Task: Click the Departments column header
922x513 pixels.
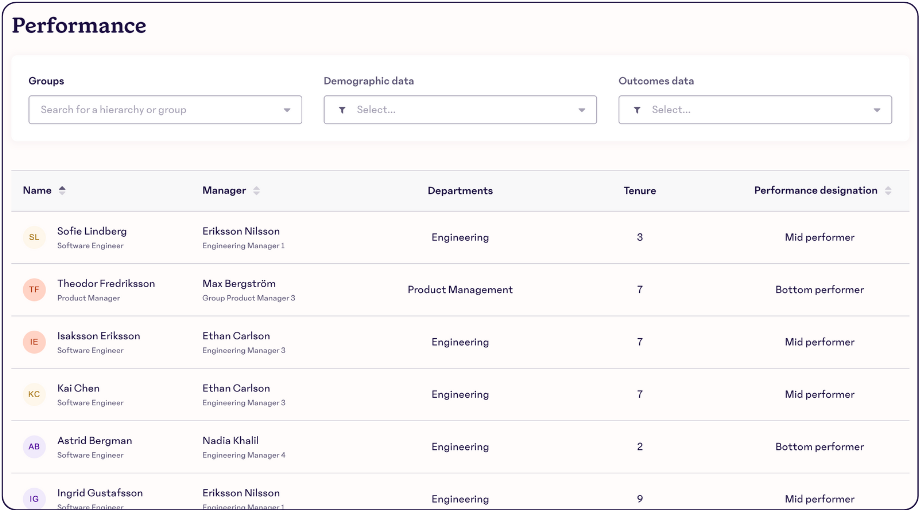Action: 460,191
